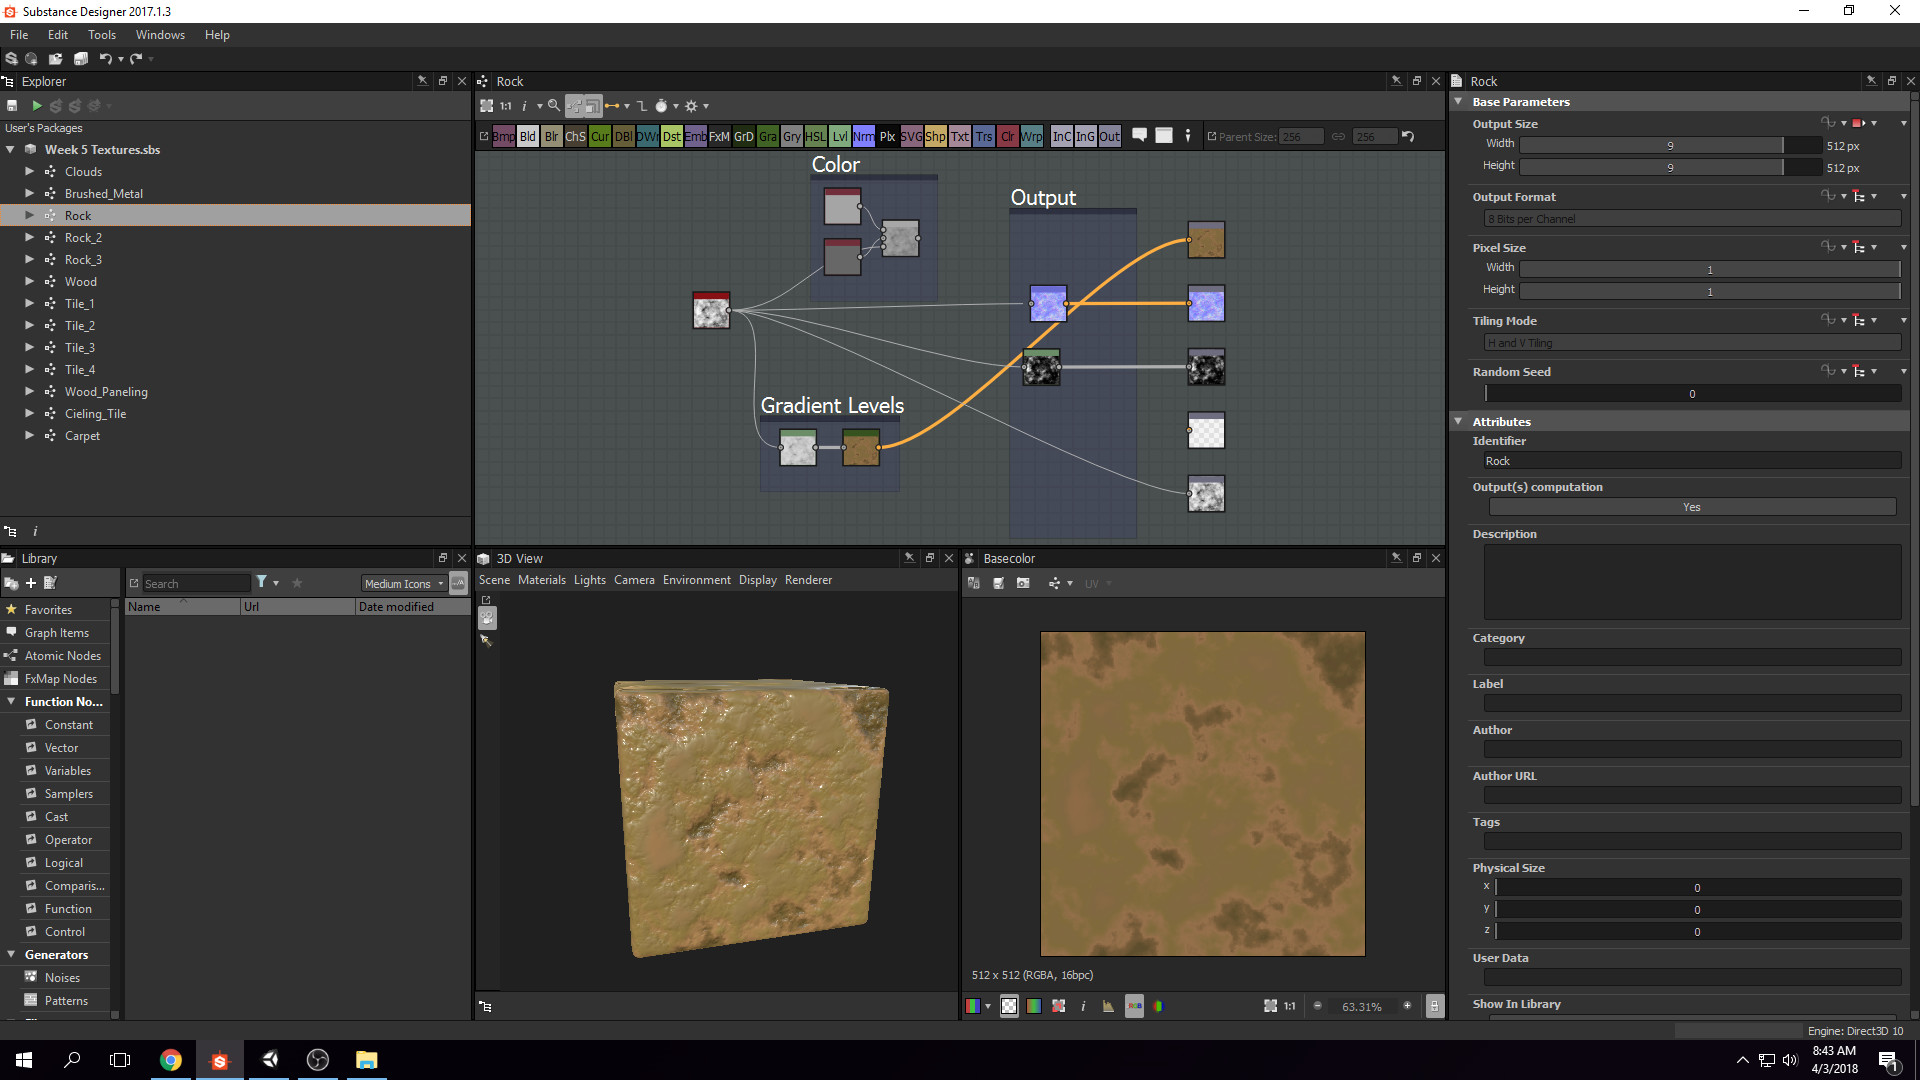Image resolution: width=1920 pixels, height=1080 pixels.
Task: Expand the Wood package in the Explorer
Action: pyautogui.click(x=29, y=281)
